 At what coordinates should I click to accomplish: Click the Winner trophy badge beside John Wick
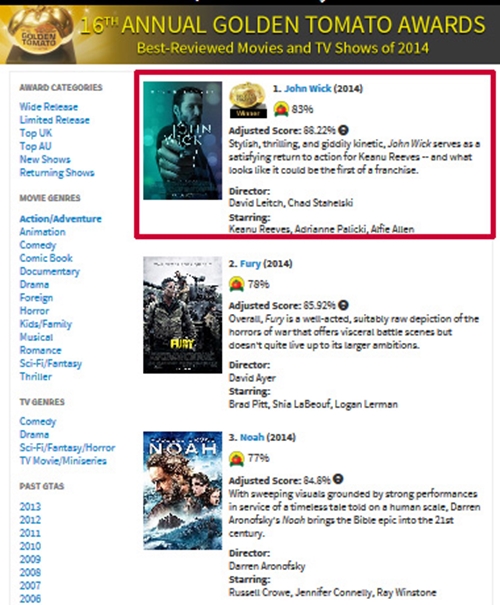click(x=248, y=100)
